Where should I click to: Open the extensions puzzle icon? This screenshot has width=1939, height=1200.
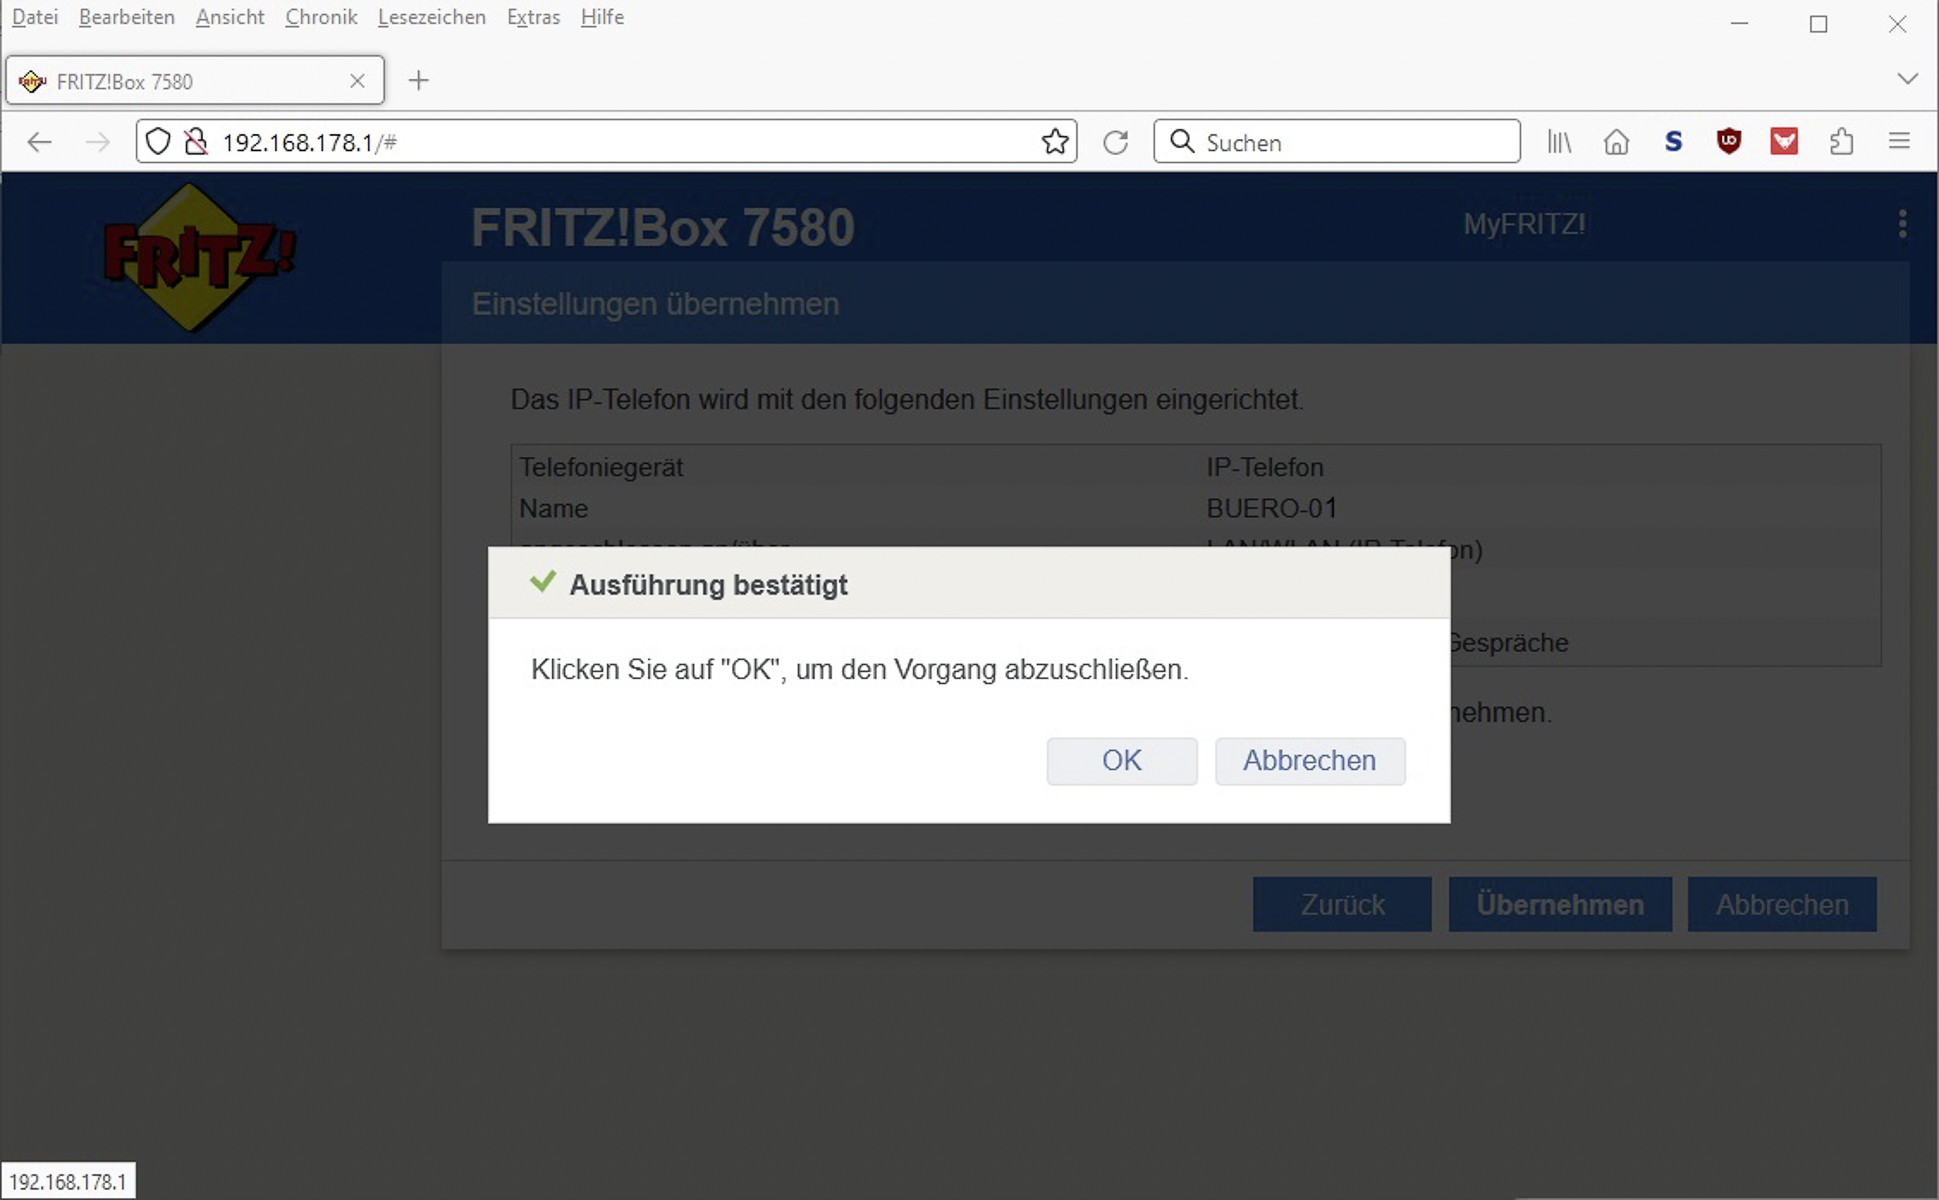click(1841, 142)
